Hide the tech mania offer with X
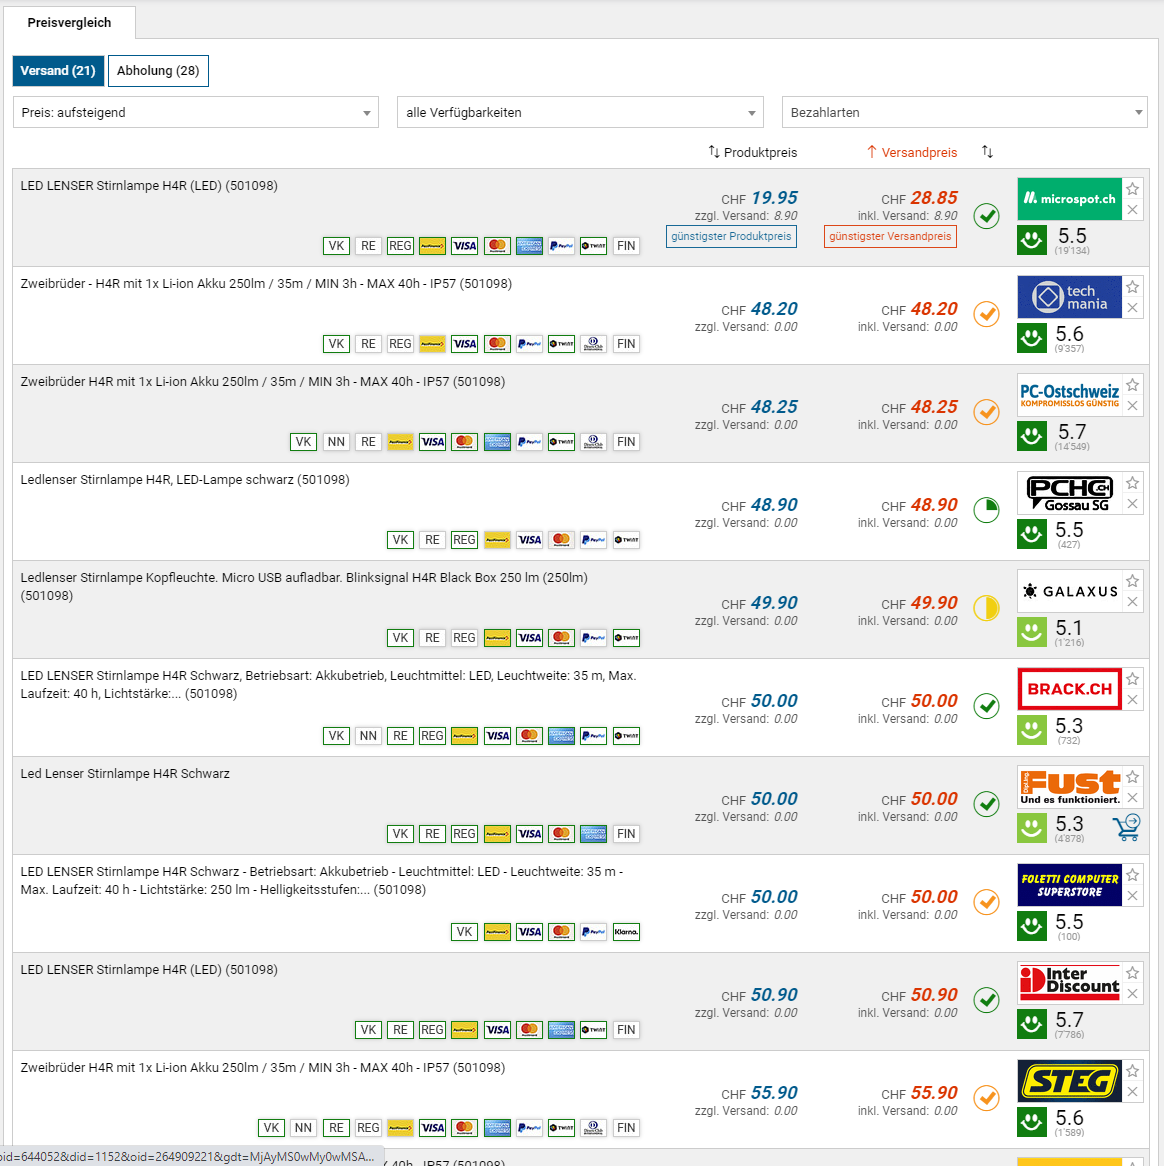The image size is (1164, 1166). 1132,308
